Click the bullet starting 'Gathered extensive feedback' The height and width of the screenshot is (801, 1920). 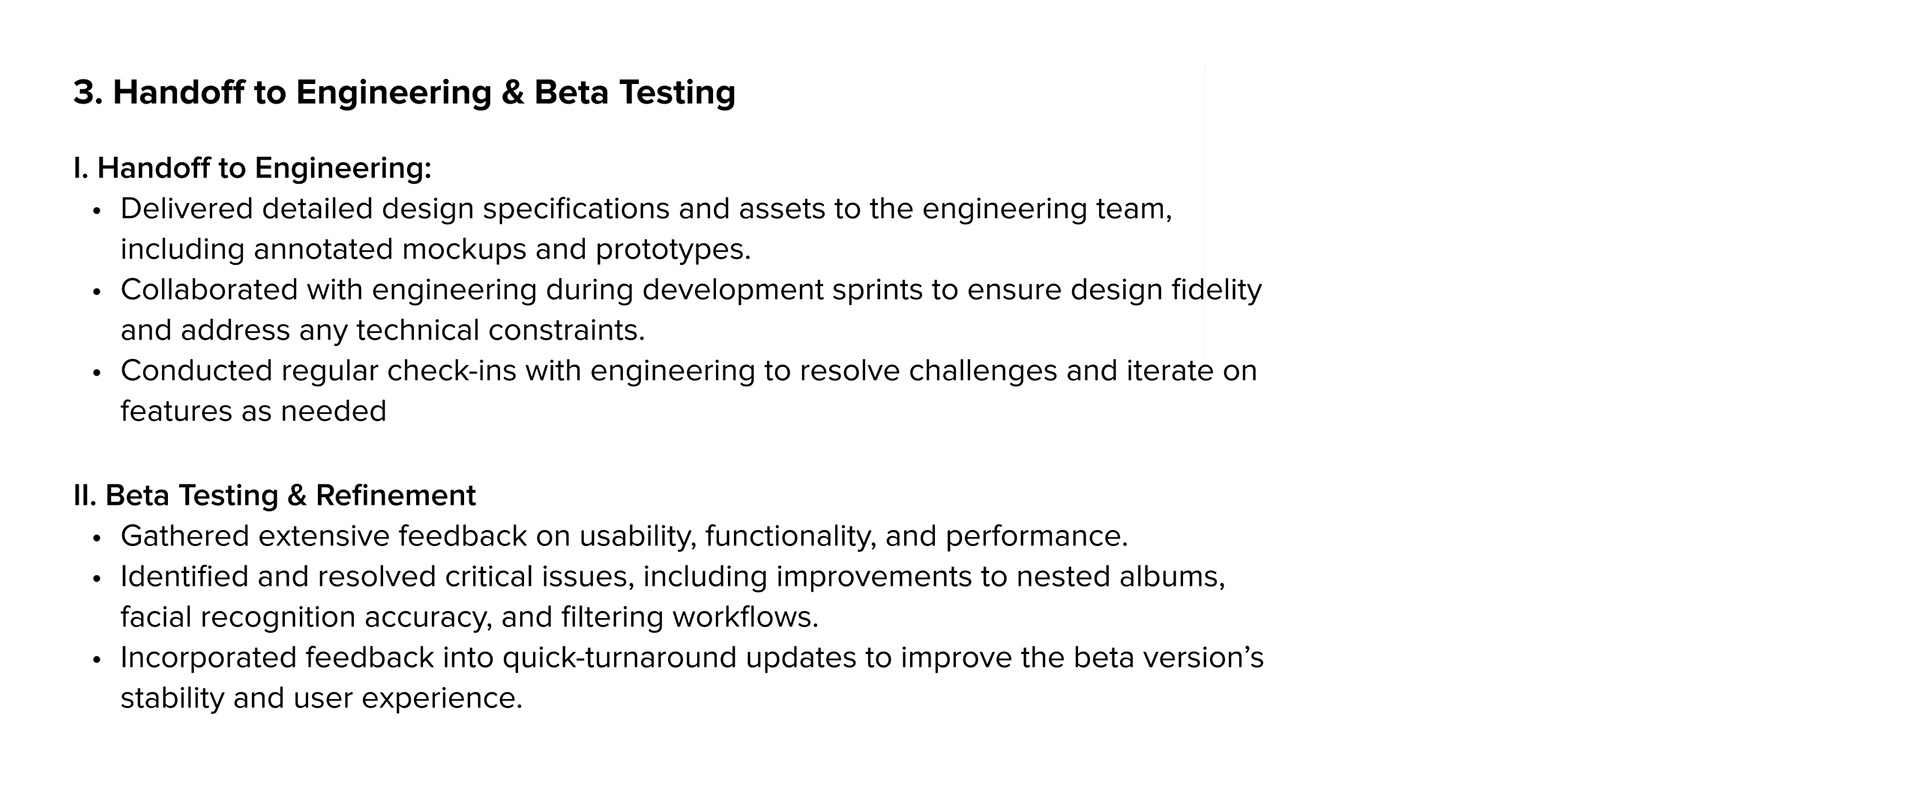coord(624,536)
